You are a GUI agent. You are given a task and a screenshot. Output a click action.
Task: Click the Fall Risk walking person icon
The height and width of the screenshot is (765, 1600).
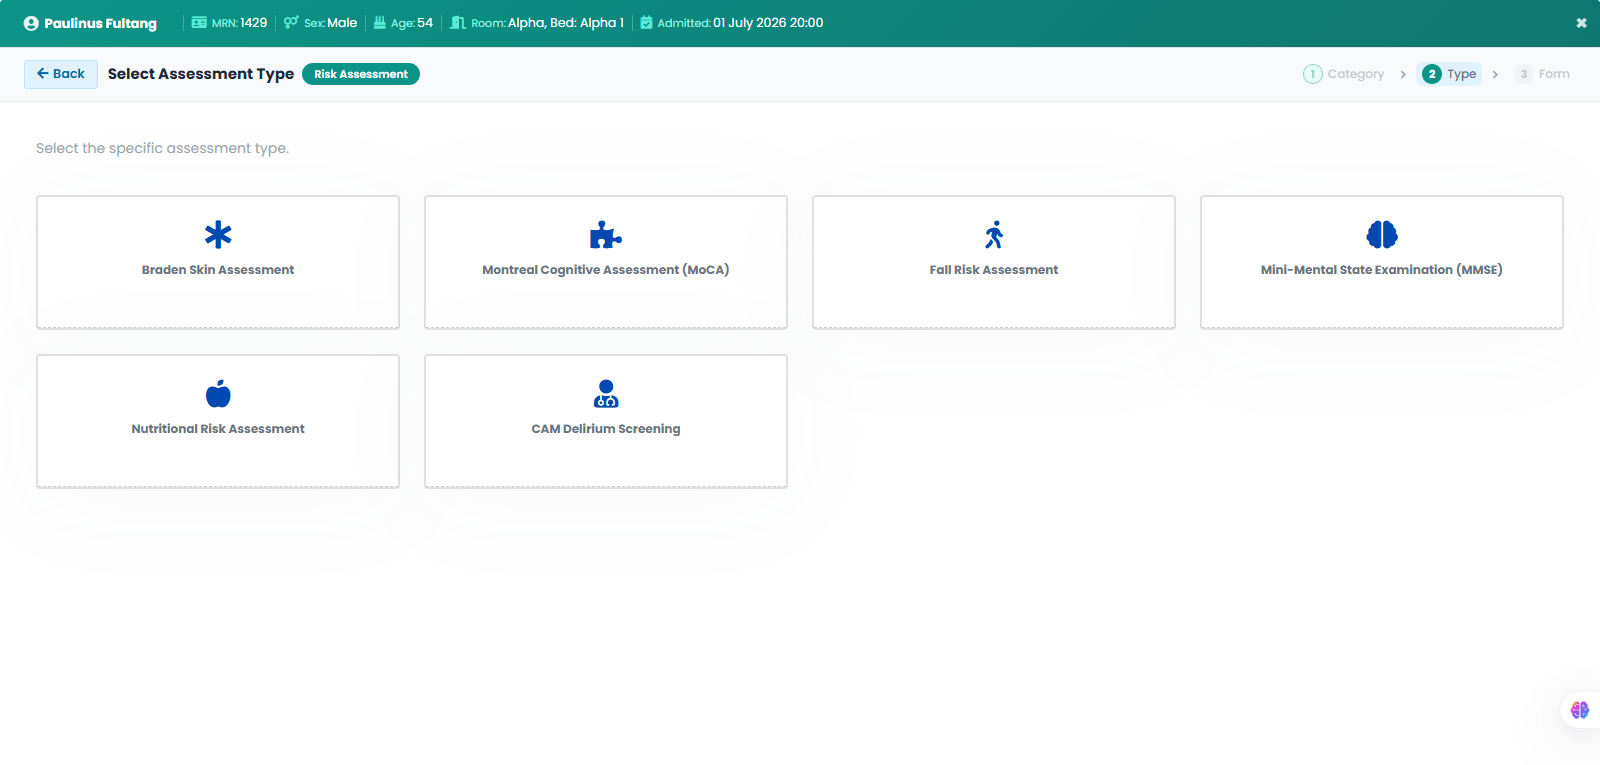[994, 235]
